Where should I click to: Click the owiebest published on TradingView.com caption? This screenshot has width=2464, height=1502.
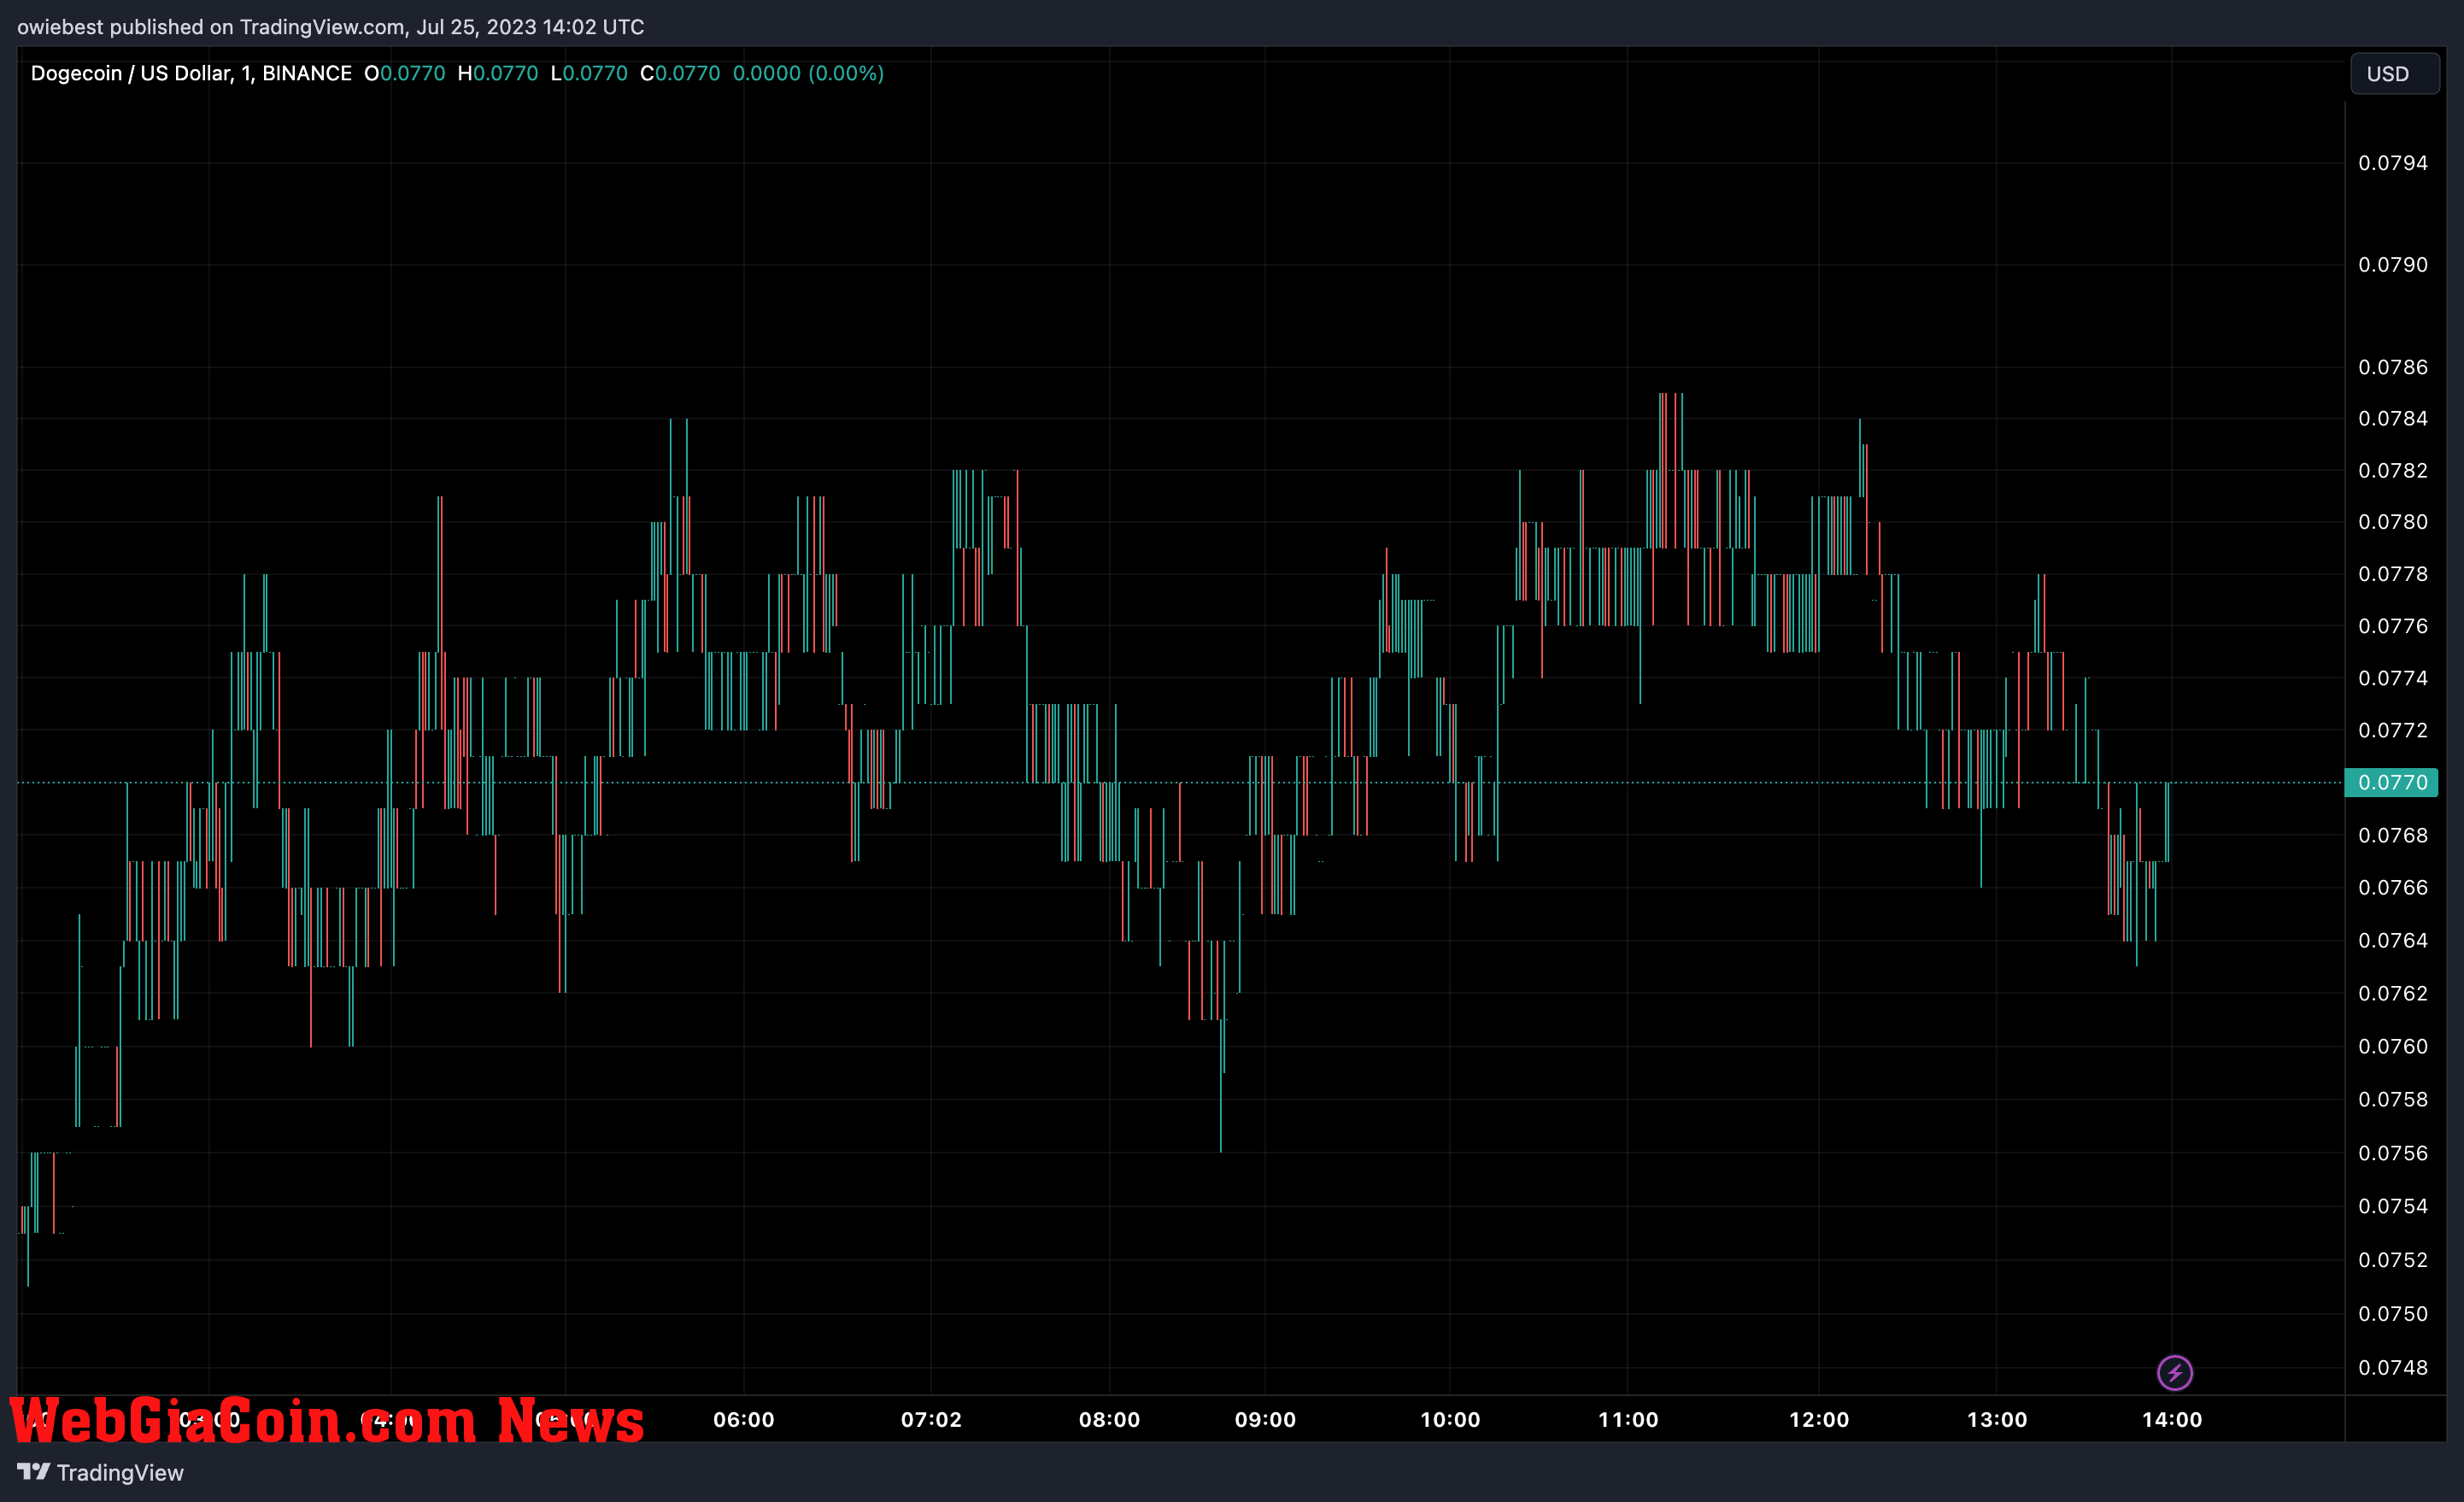point(331,27)
